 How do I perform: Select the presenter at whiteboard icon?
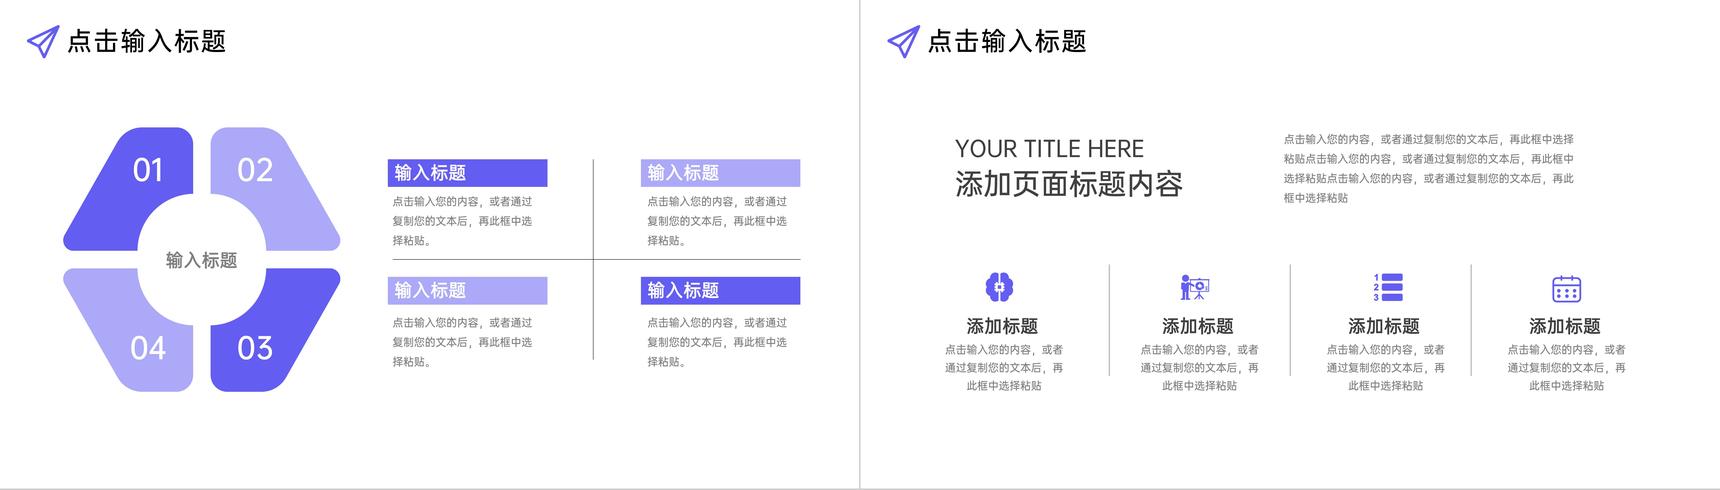1195,288
